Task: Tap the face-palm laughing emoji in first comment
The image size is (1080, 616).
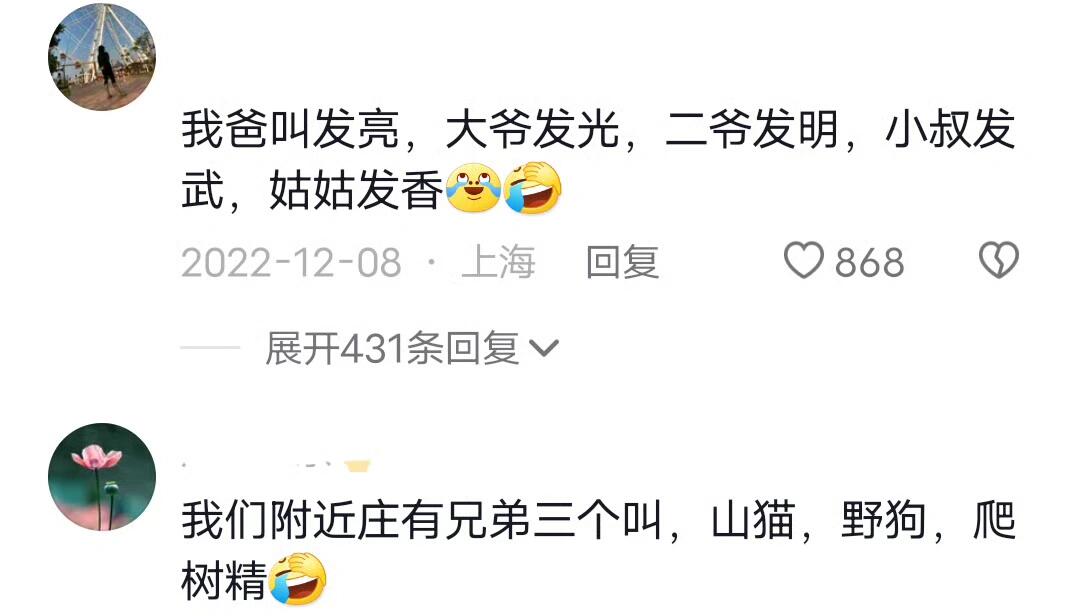Action: 532,188
